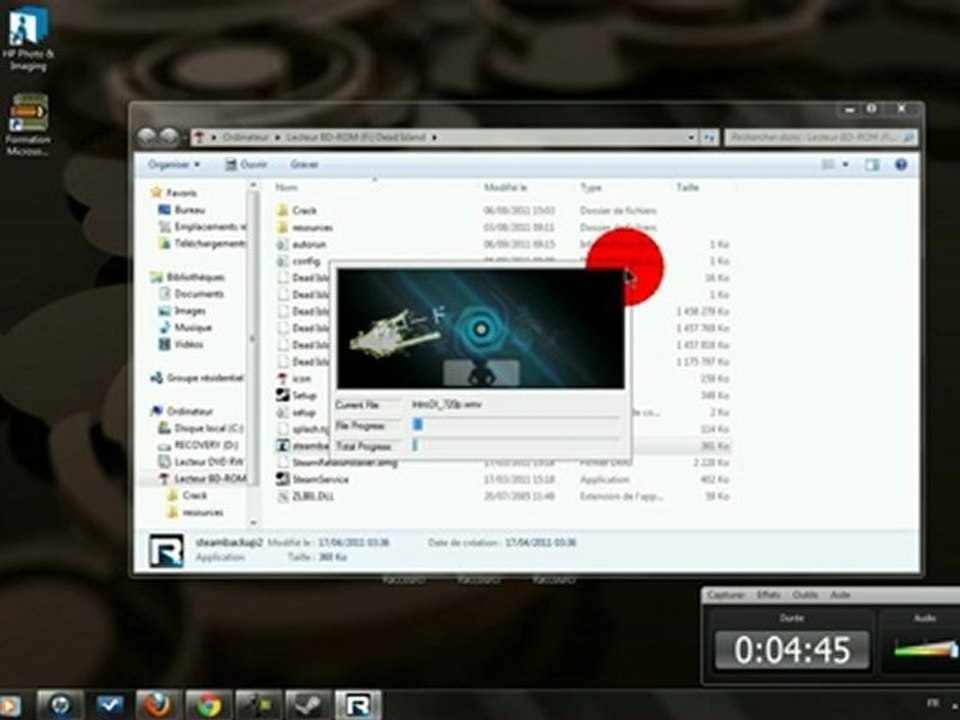Open Vidéos library in sidebar
The height and width of the screenshot is (720, 960).
pyautogui.click(x=181, y=344)
